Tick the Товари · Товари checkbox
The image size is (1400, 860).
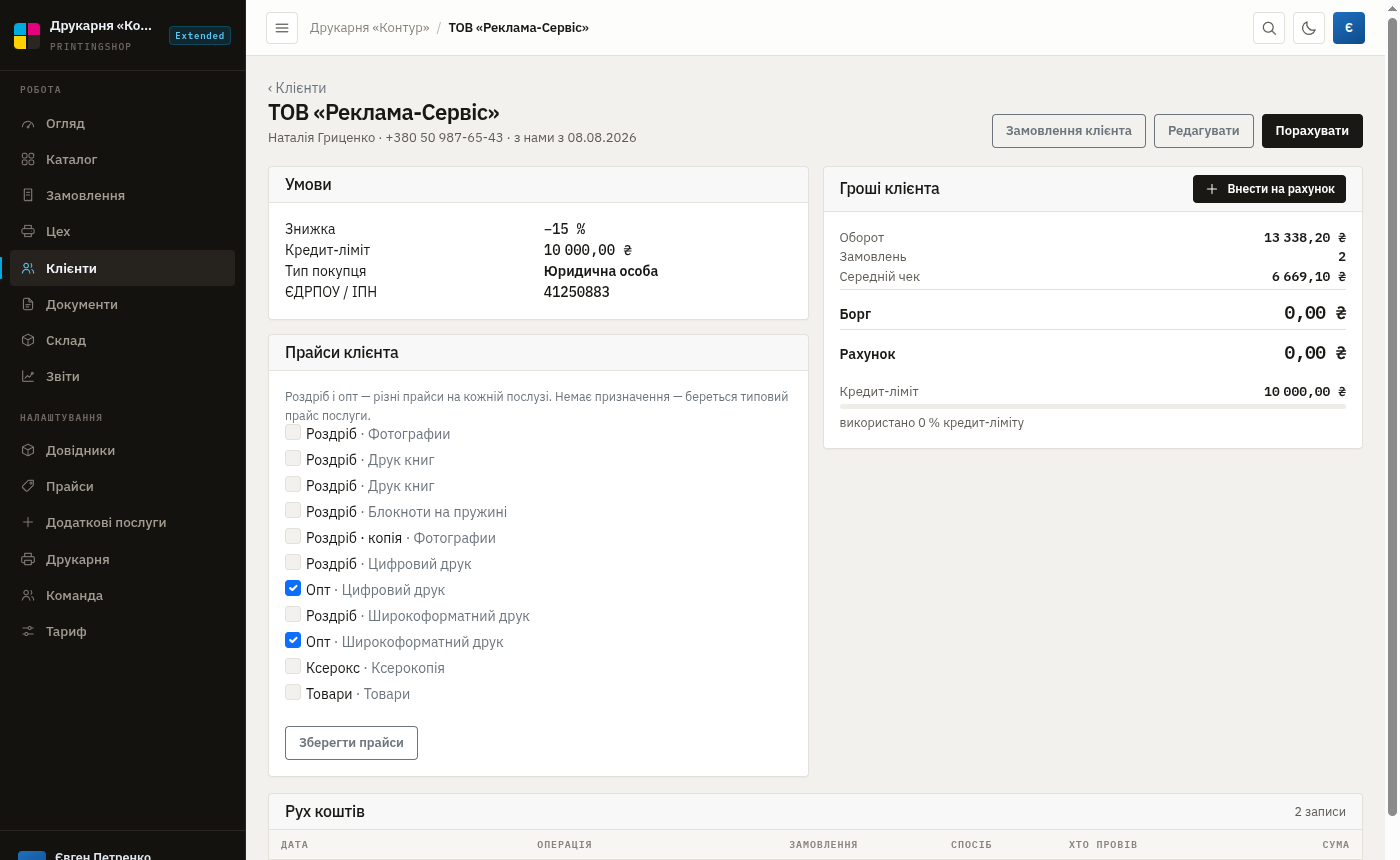click(293, 693)
